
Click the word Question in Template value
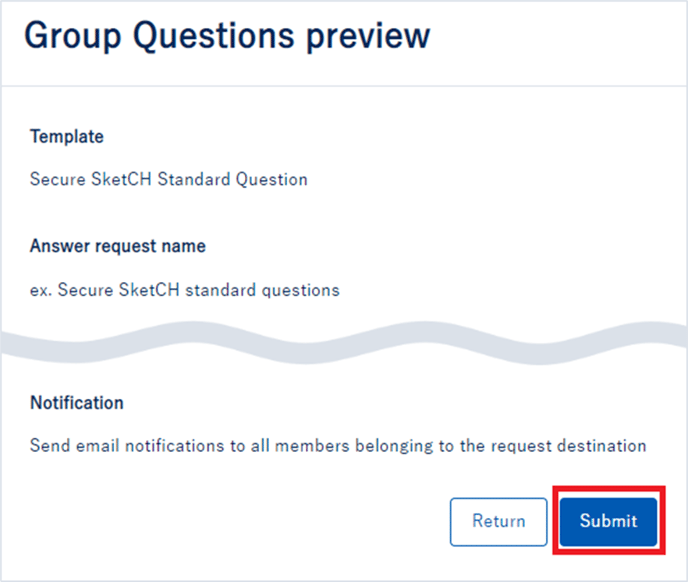[x=272, y=180]
